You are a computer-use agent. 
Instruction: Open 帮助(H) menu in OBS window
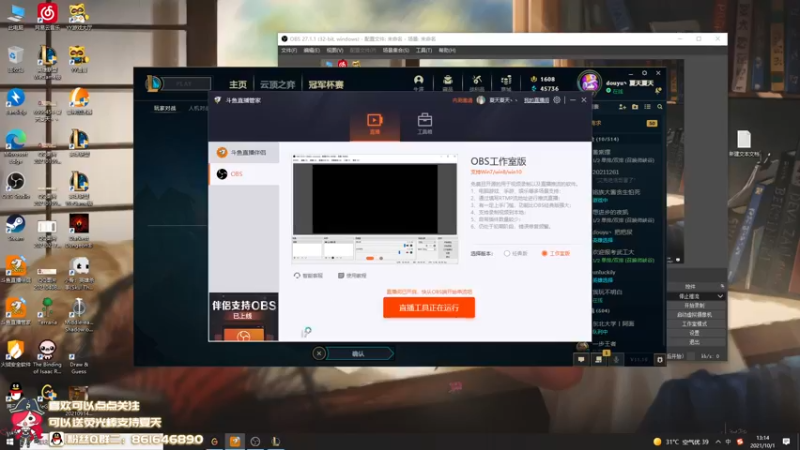(x=447, y=51)
